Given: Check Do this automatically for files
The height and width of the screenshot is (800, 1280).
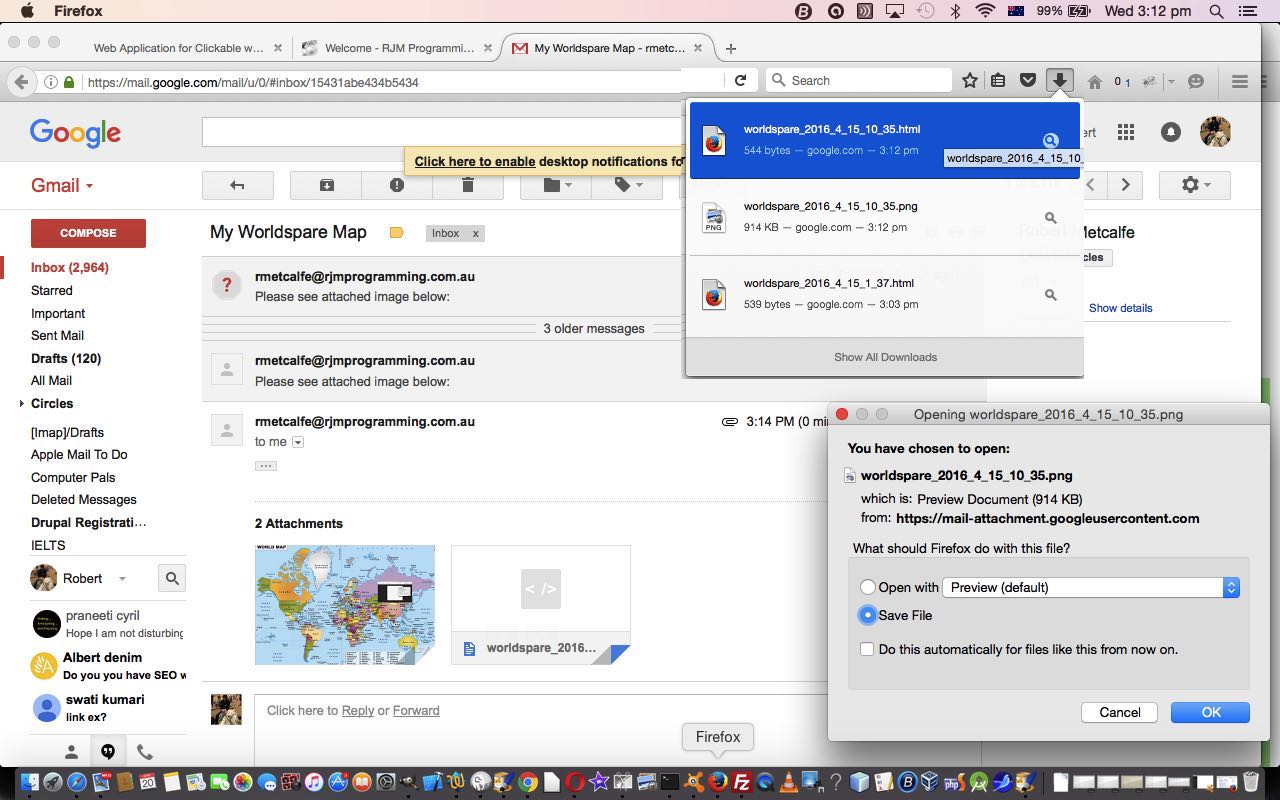Looking at the screenshot, I should click(867, 649).
